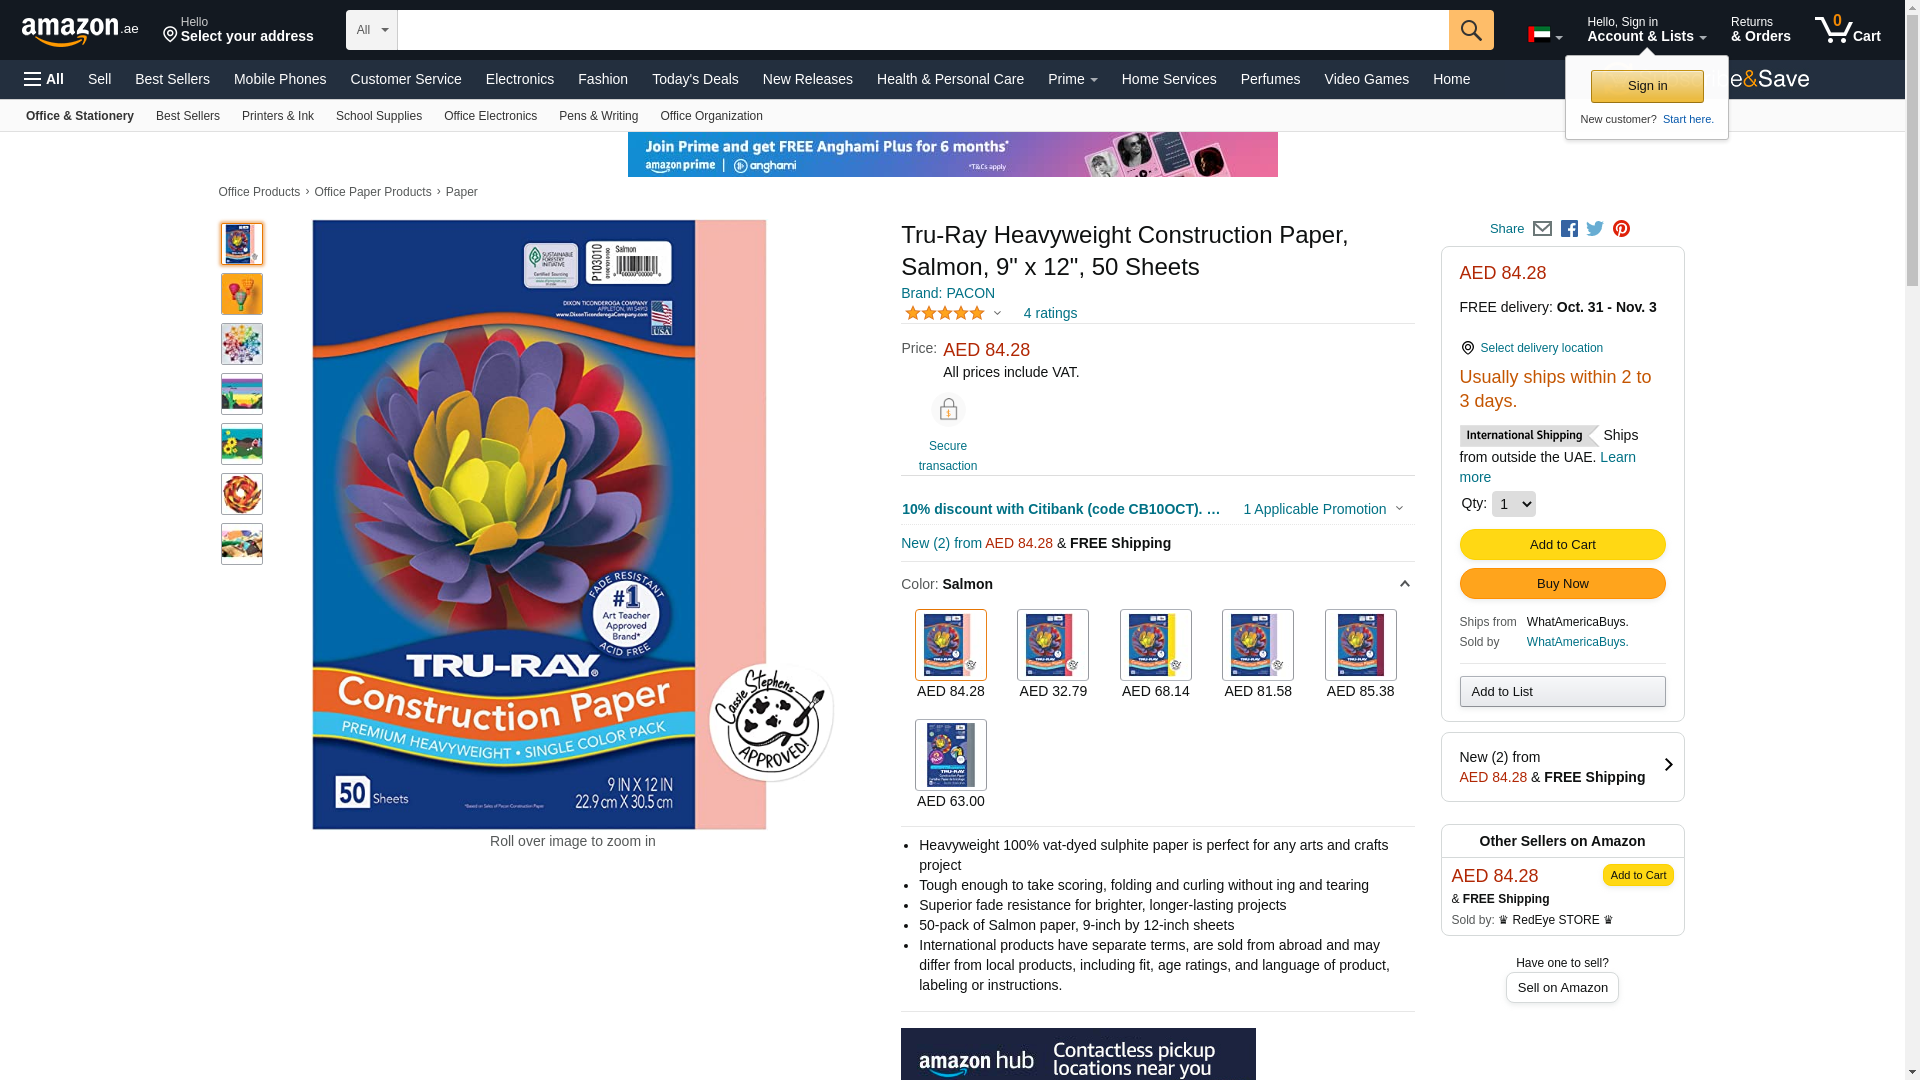This screenshot has width=1920, height=1080.
Task: Open the 4 ratings link
Action: tap(1050, 313)
